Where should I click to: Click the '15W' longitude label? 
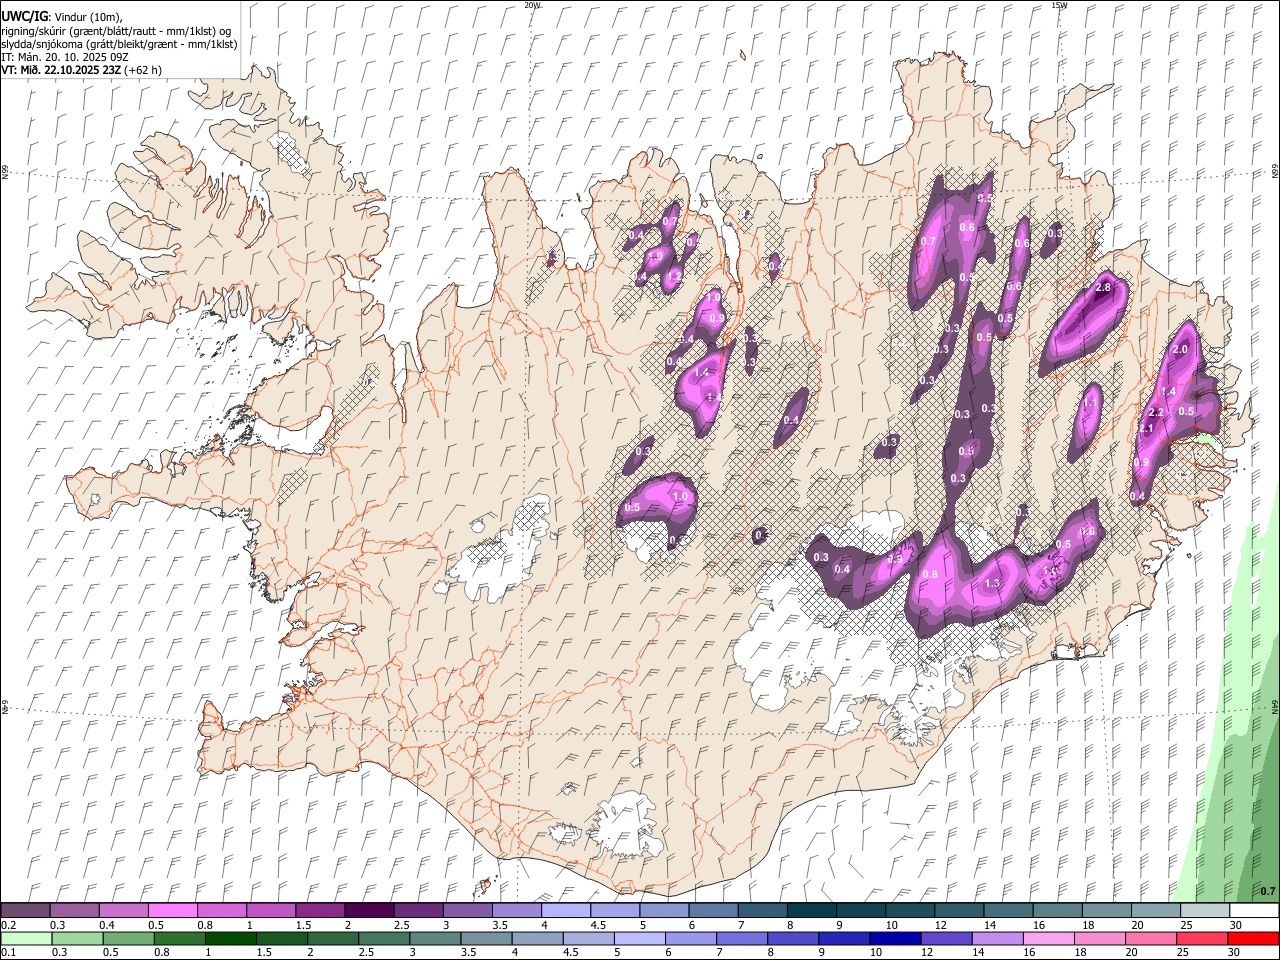(1059, 5)
